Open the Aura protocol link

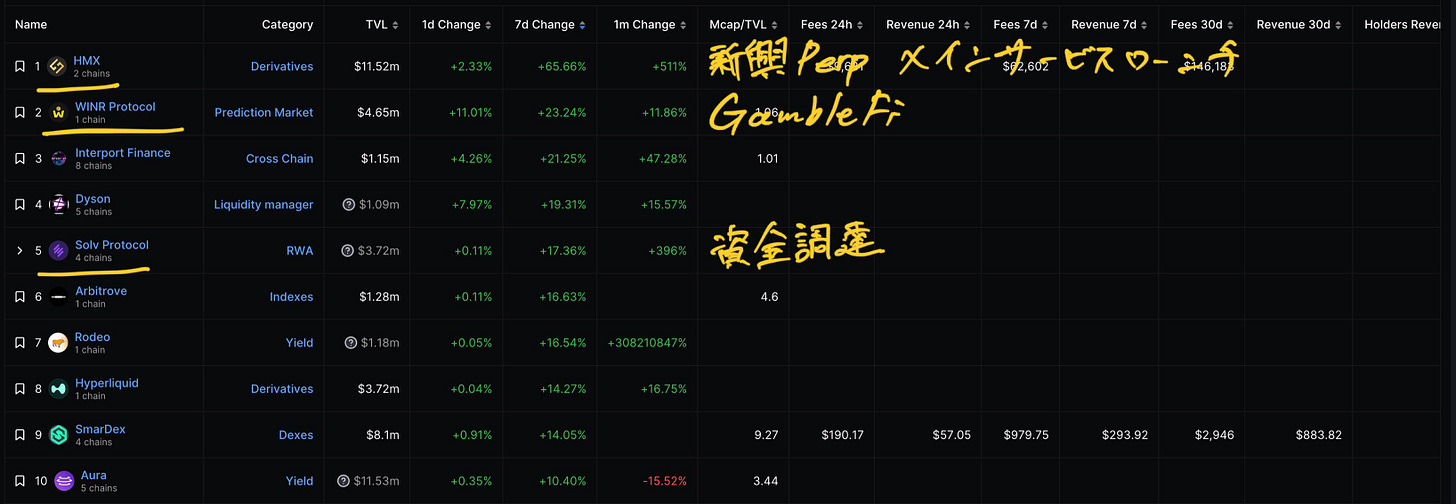(94, 475)
